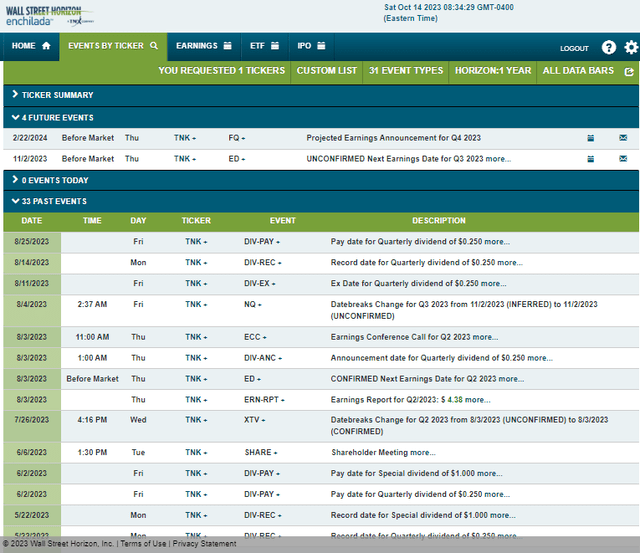This screenshot has width=640, height=553.
Task: Sort by the TIME column header
Action: (x=92, y=221)
